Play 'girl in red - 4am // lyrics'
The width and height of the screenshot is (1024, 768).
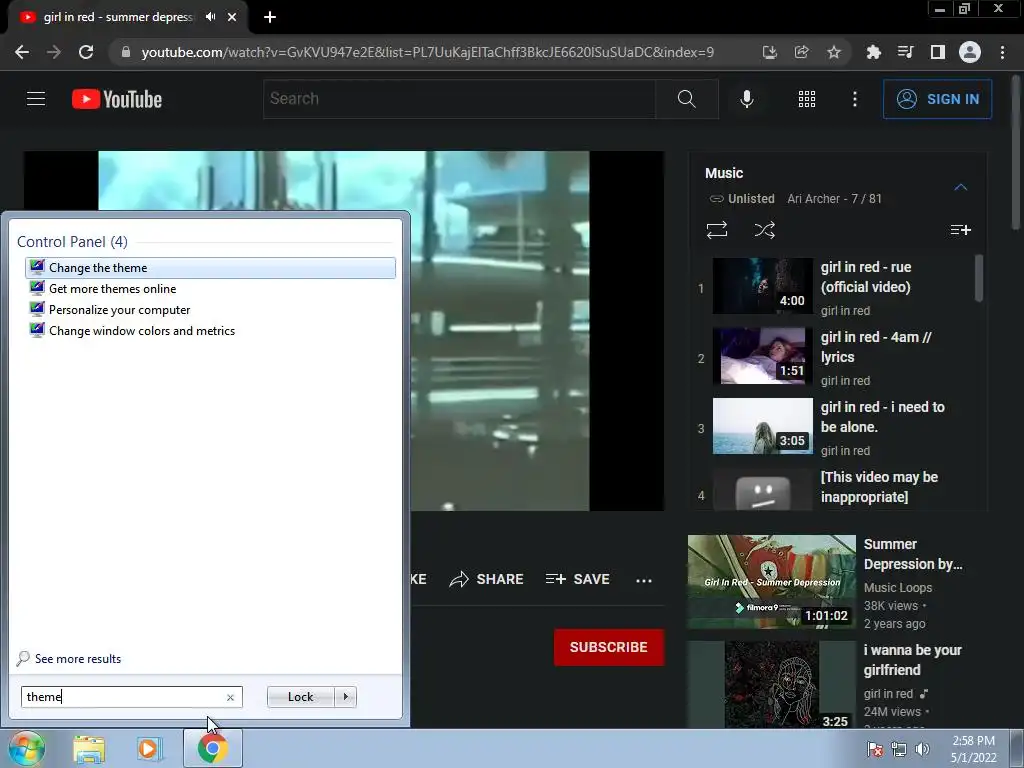click(838, 357)
